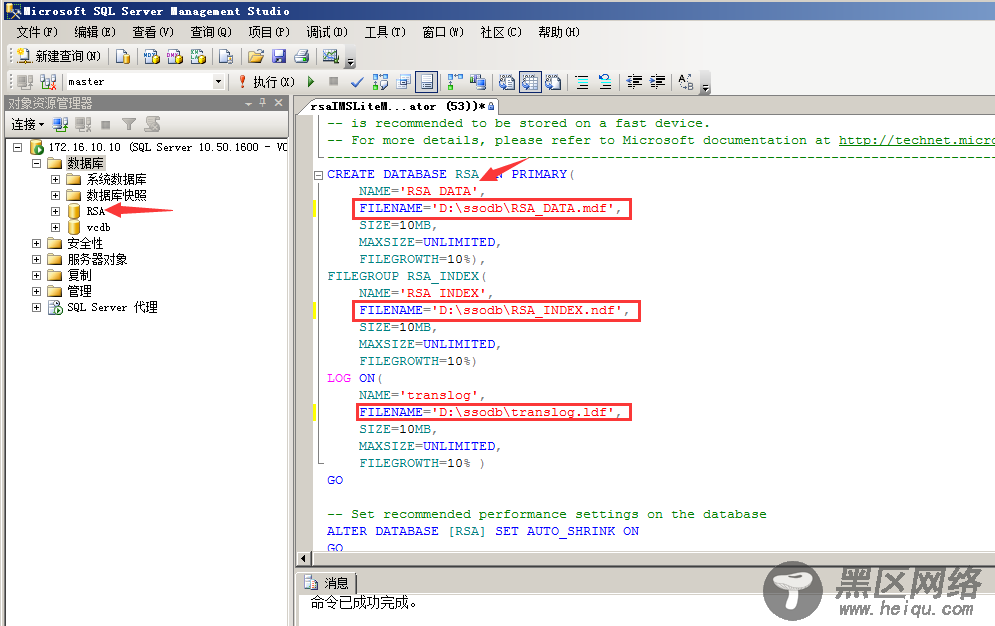
Task: Click the Parse checkmark icon
Action: click(357, 82)
